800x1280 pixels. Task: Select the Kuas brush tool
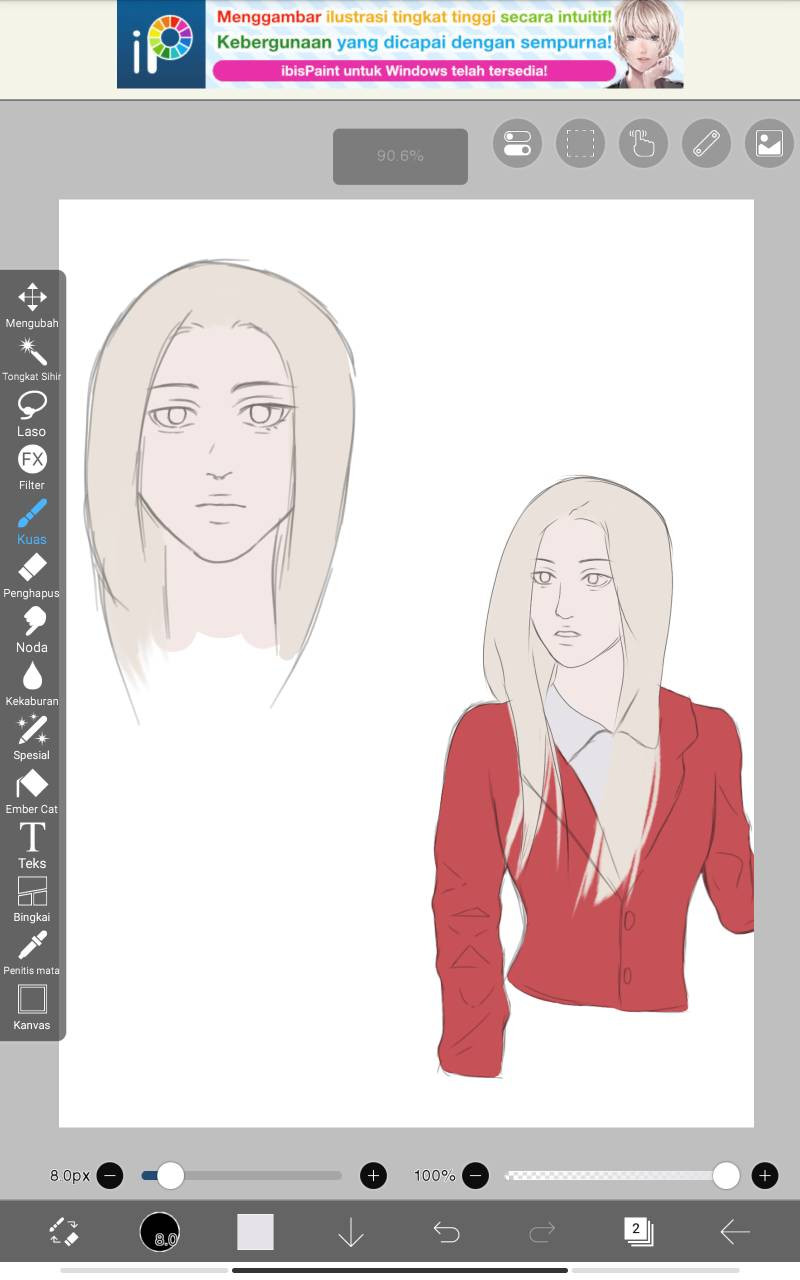pos(32,521)
